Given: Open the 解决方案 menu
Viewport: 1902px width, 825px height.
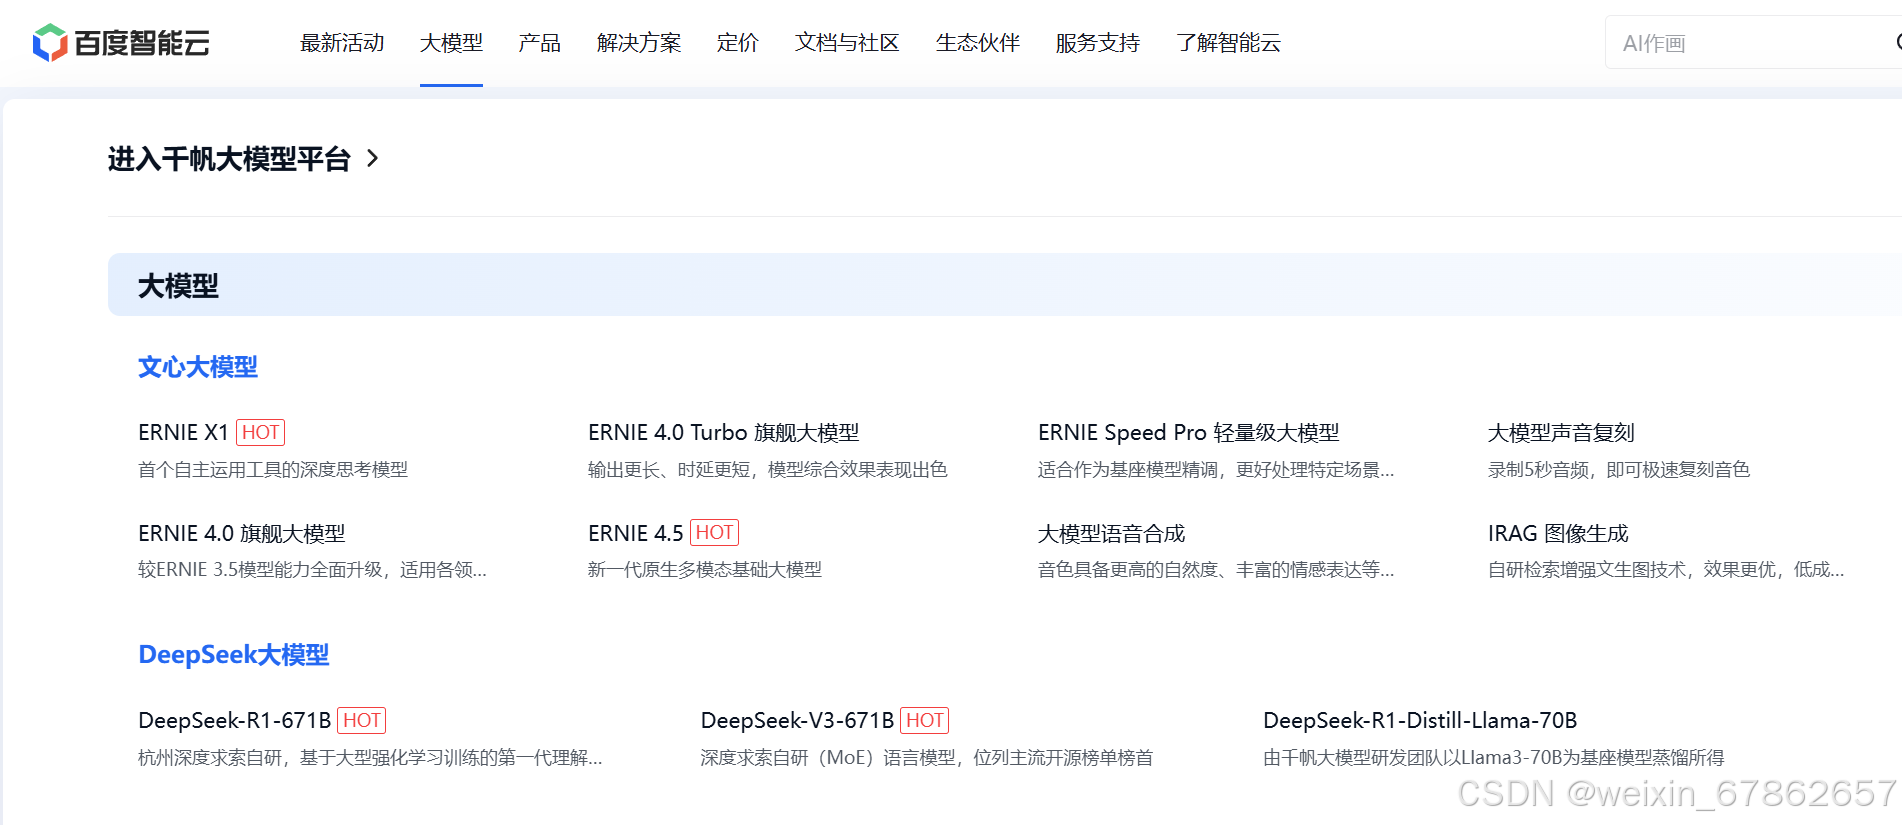Looking at the screenshot, I should coord(639,43).
